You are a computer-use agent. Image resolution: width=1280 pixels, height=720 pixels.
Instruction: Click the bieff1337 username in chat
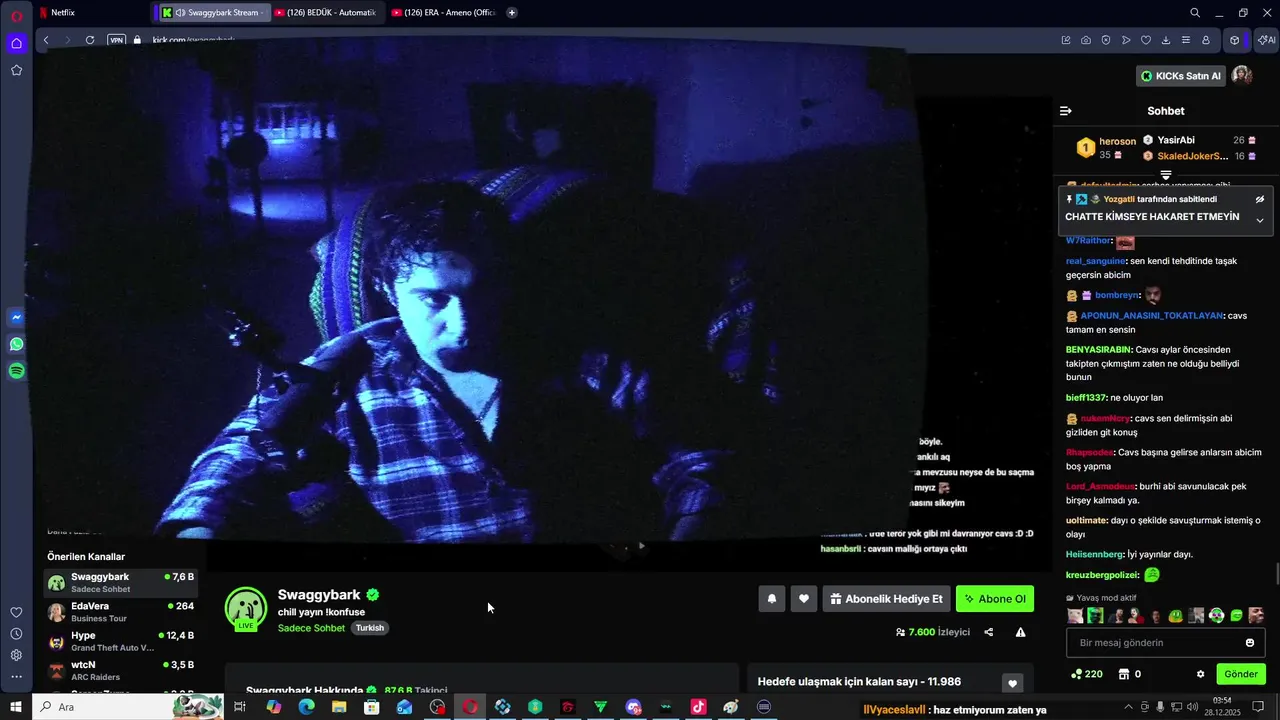tap(1086, 398)
